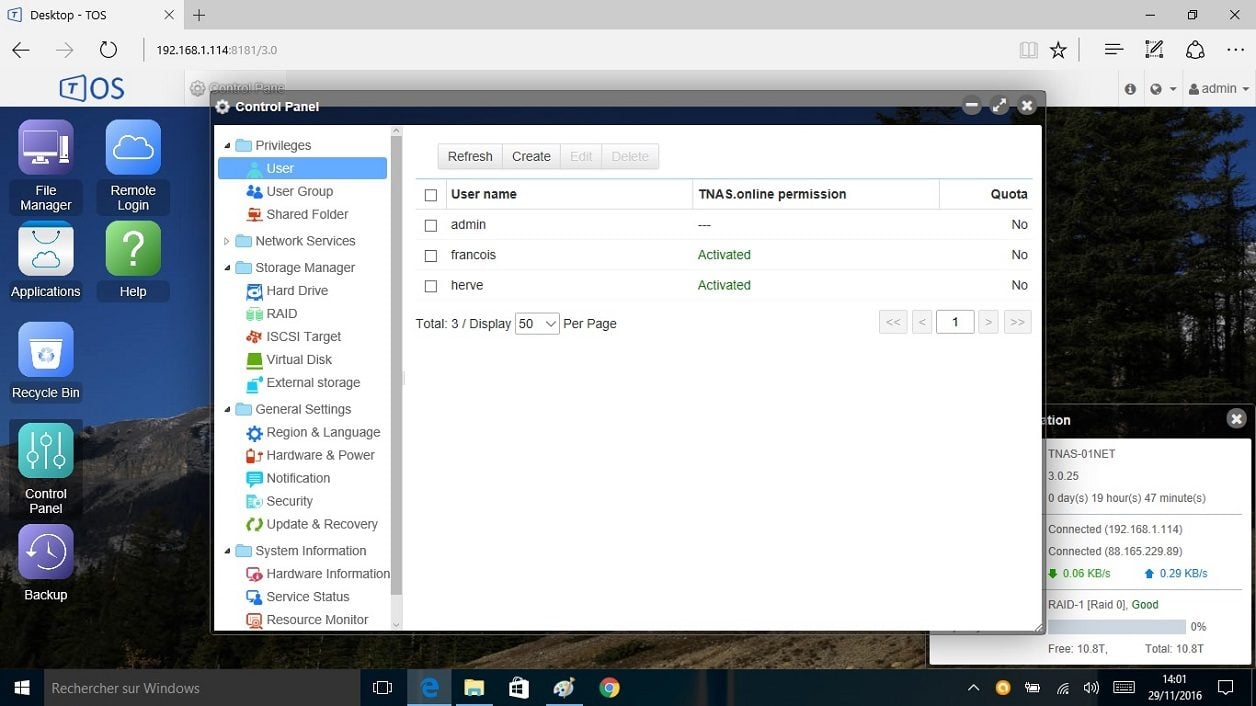Screen dimensions: 1256x706
Task: Check the box for the admin user row
Action: tap(431, 226)
